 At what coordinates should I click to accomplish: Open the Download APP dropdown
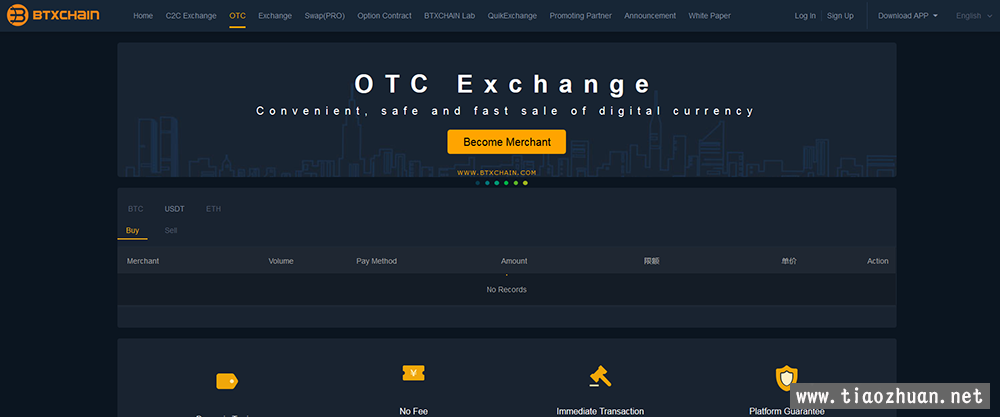click(x=908, y=16)
